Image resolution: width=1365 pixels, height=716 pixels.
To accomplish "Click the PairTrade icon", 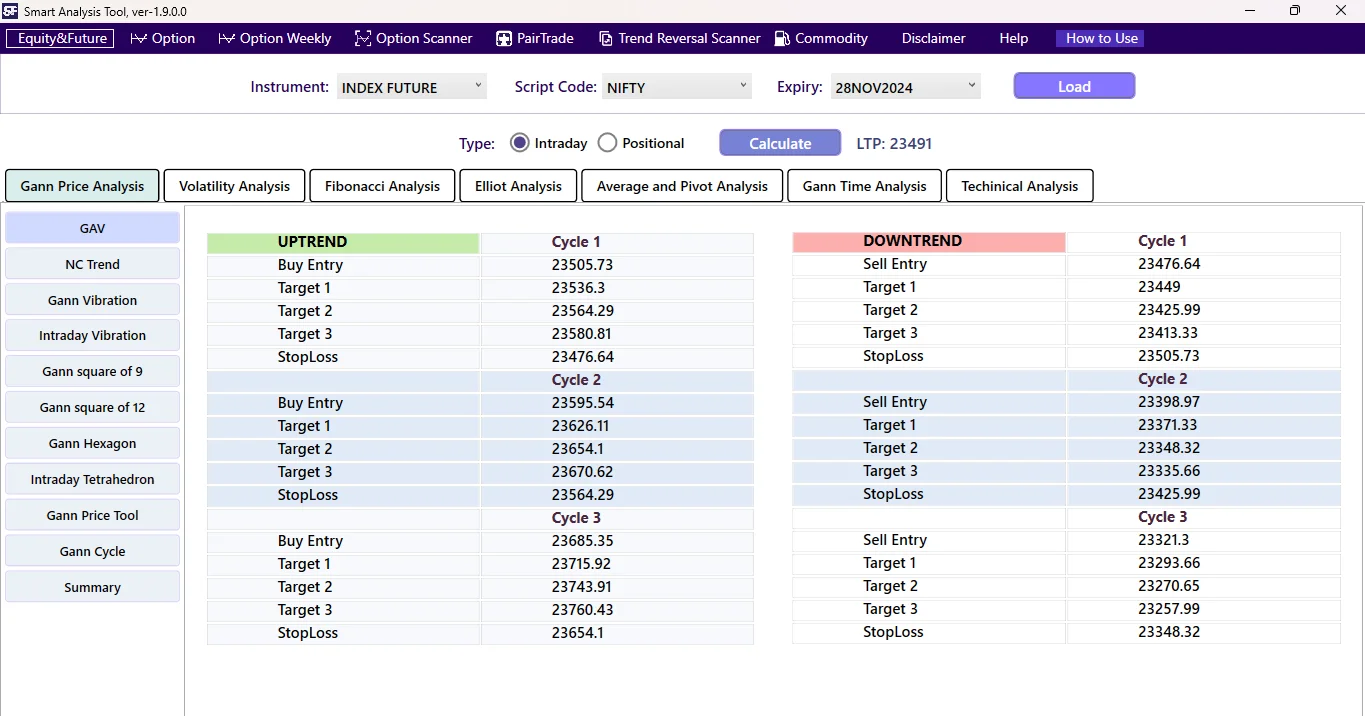I will 502,38.
